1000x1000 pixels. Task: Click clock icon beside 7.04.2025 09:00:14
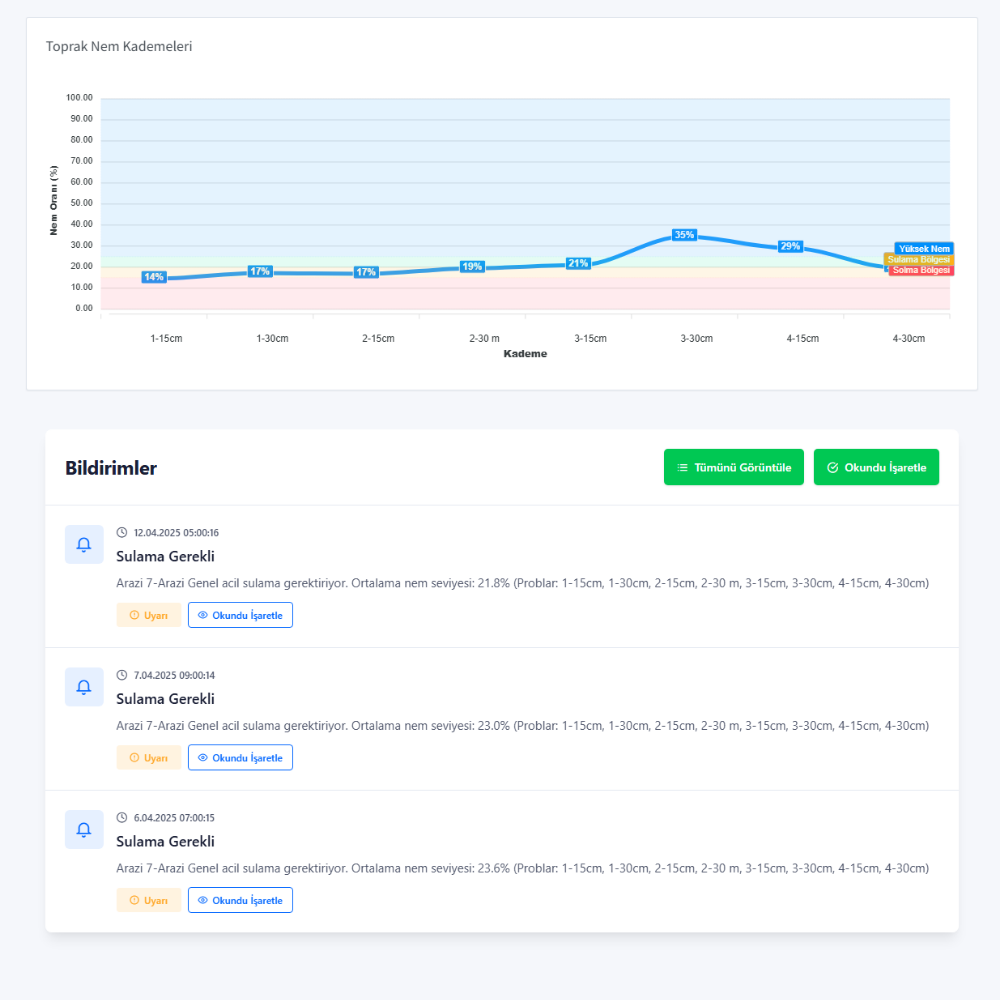pos(122,675)
